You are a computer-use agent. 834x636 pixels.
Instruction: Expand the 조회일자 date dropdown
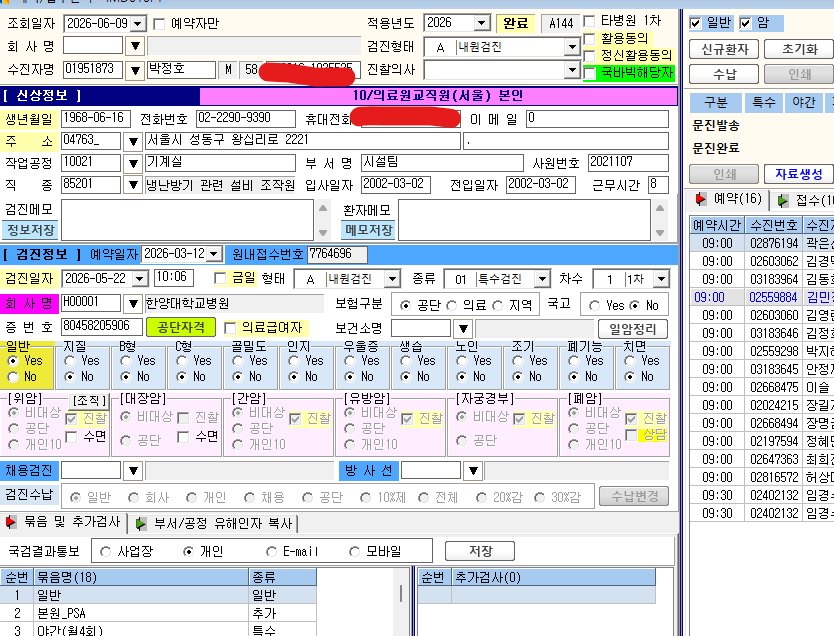coord(138,24)
